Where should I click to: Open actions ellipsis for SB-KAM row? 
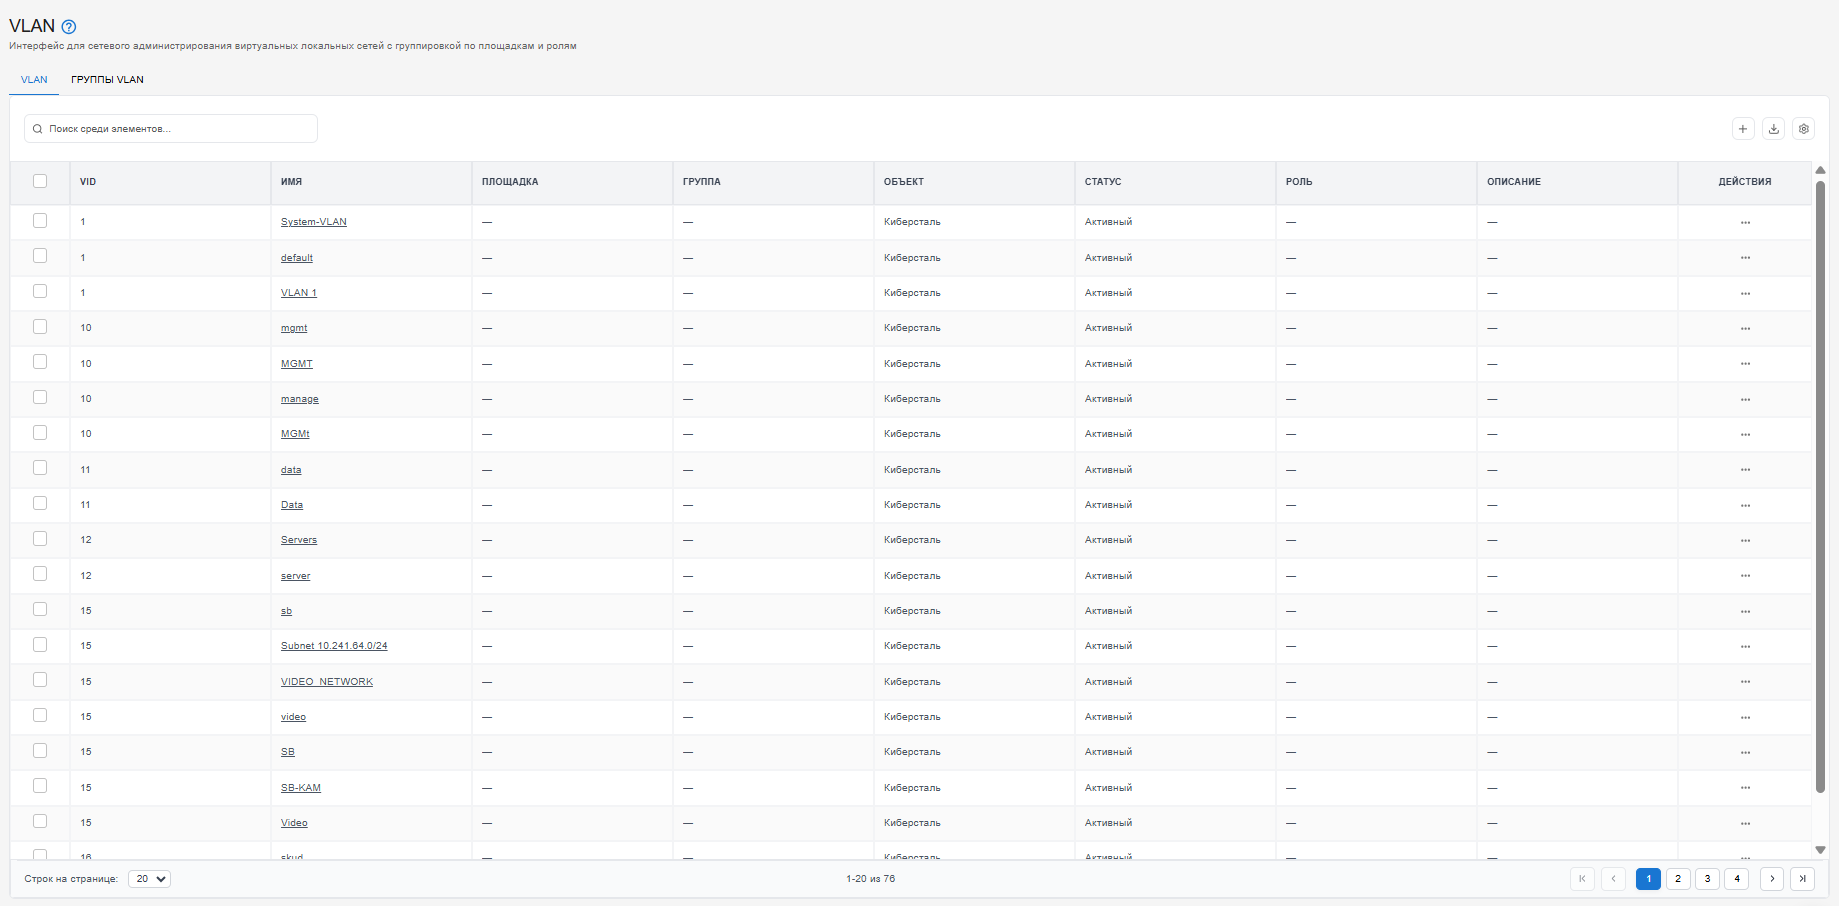tap(1745, 788)
